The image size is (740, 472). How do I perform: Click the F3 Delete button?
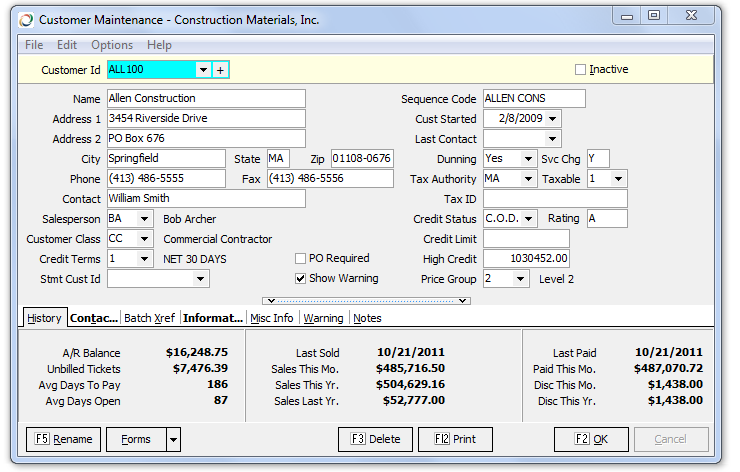376,439
